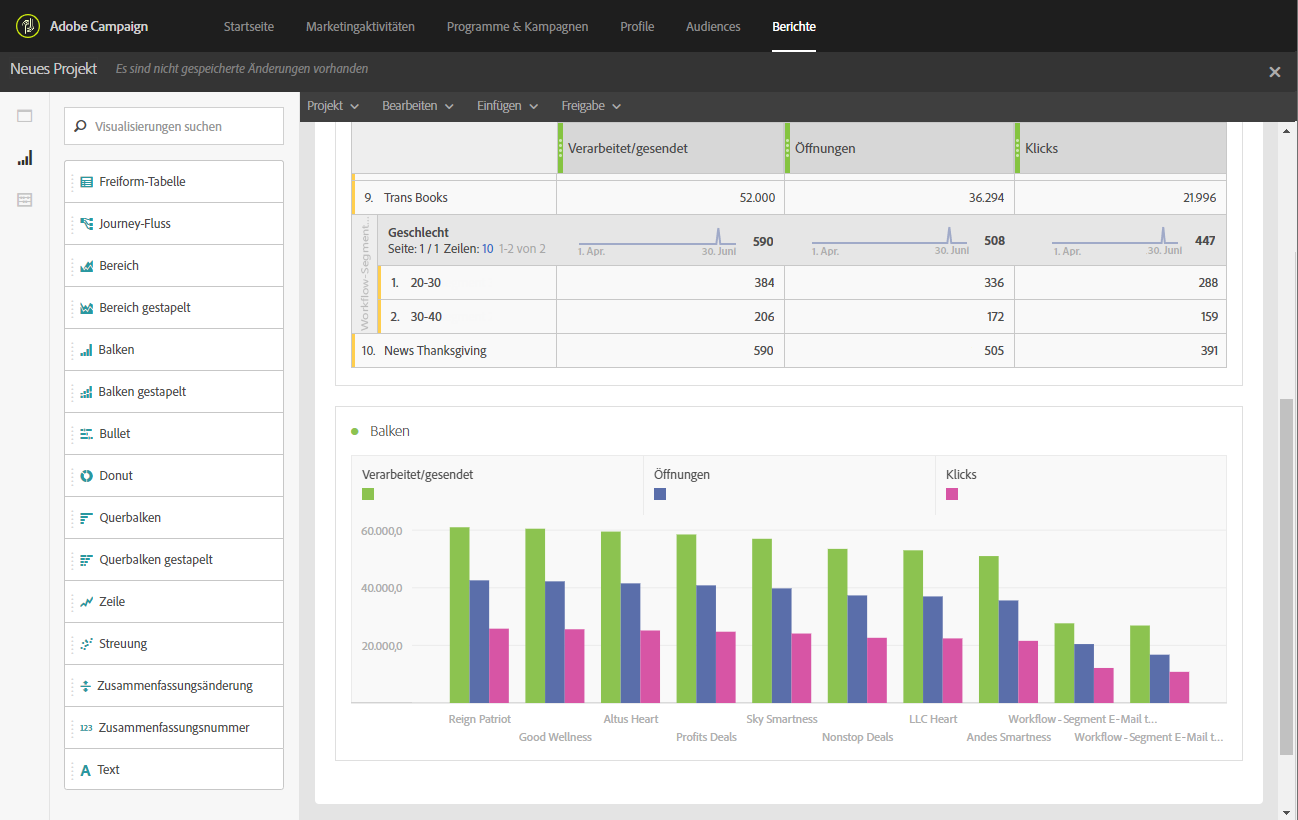
Task: Click the green dot beside Balken title
Action: (355, 432)
